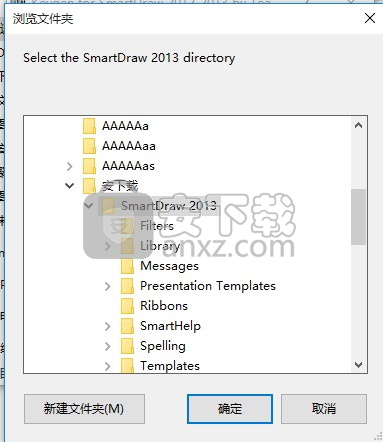383x442 pixels.
Task: Expand the Library folder
Action: pyautogui.click(x=108, y=246)
